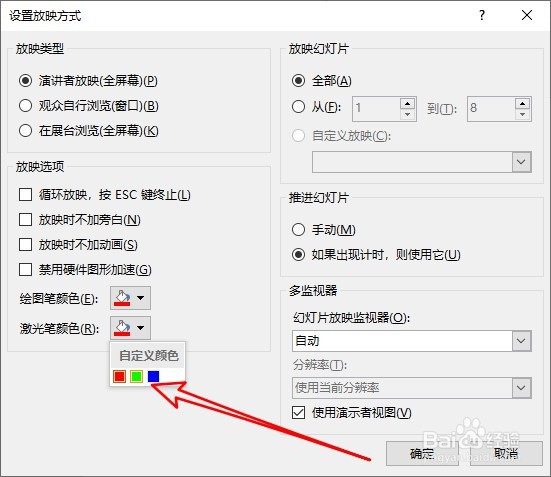Viewport: 551px width, 477px height.
Task: Open 激光笔颜色 laser color dropdown
Action: click(130, 328)
